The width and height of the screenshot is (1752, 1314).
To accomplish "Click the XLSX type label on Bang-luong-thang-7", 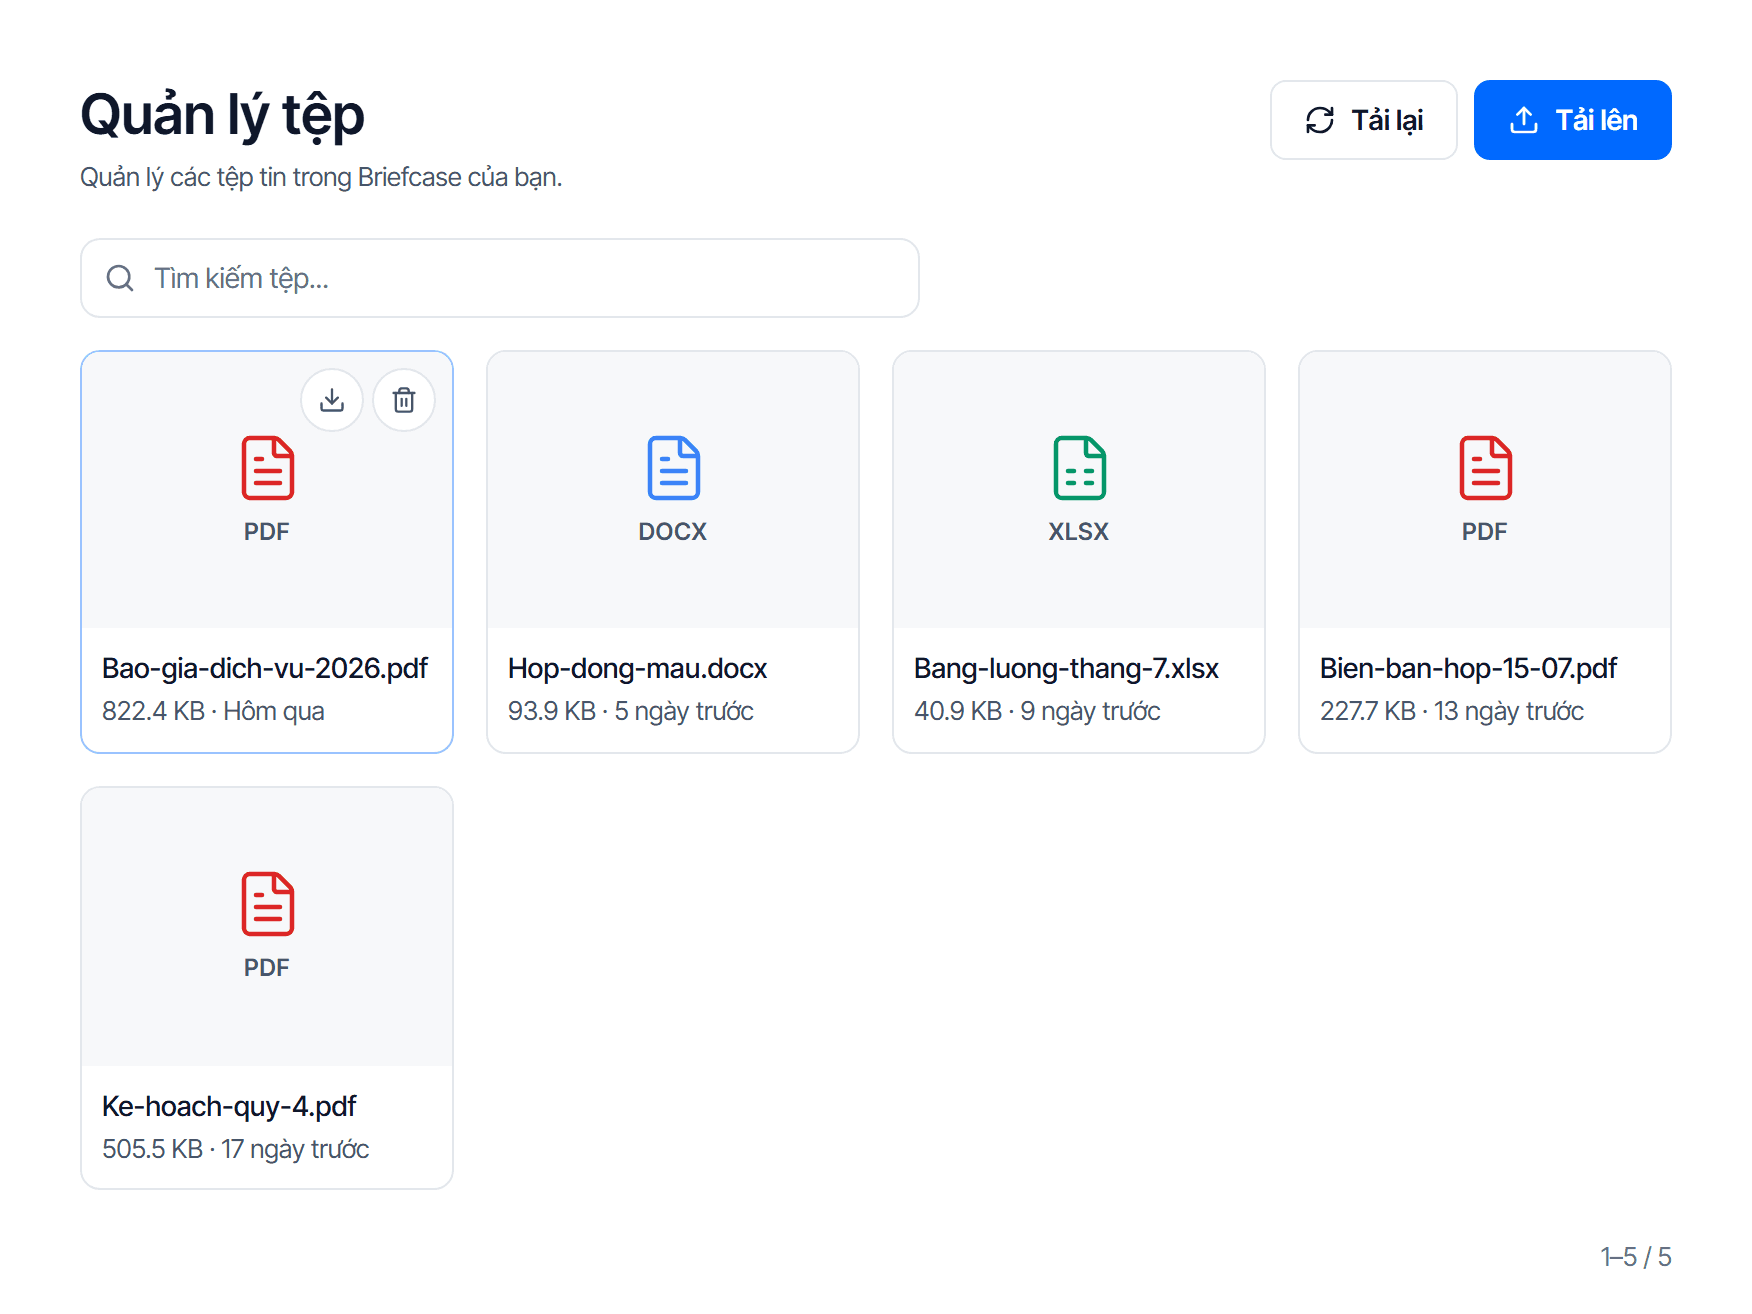I will 1079,532.
